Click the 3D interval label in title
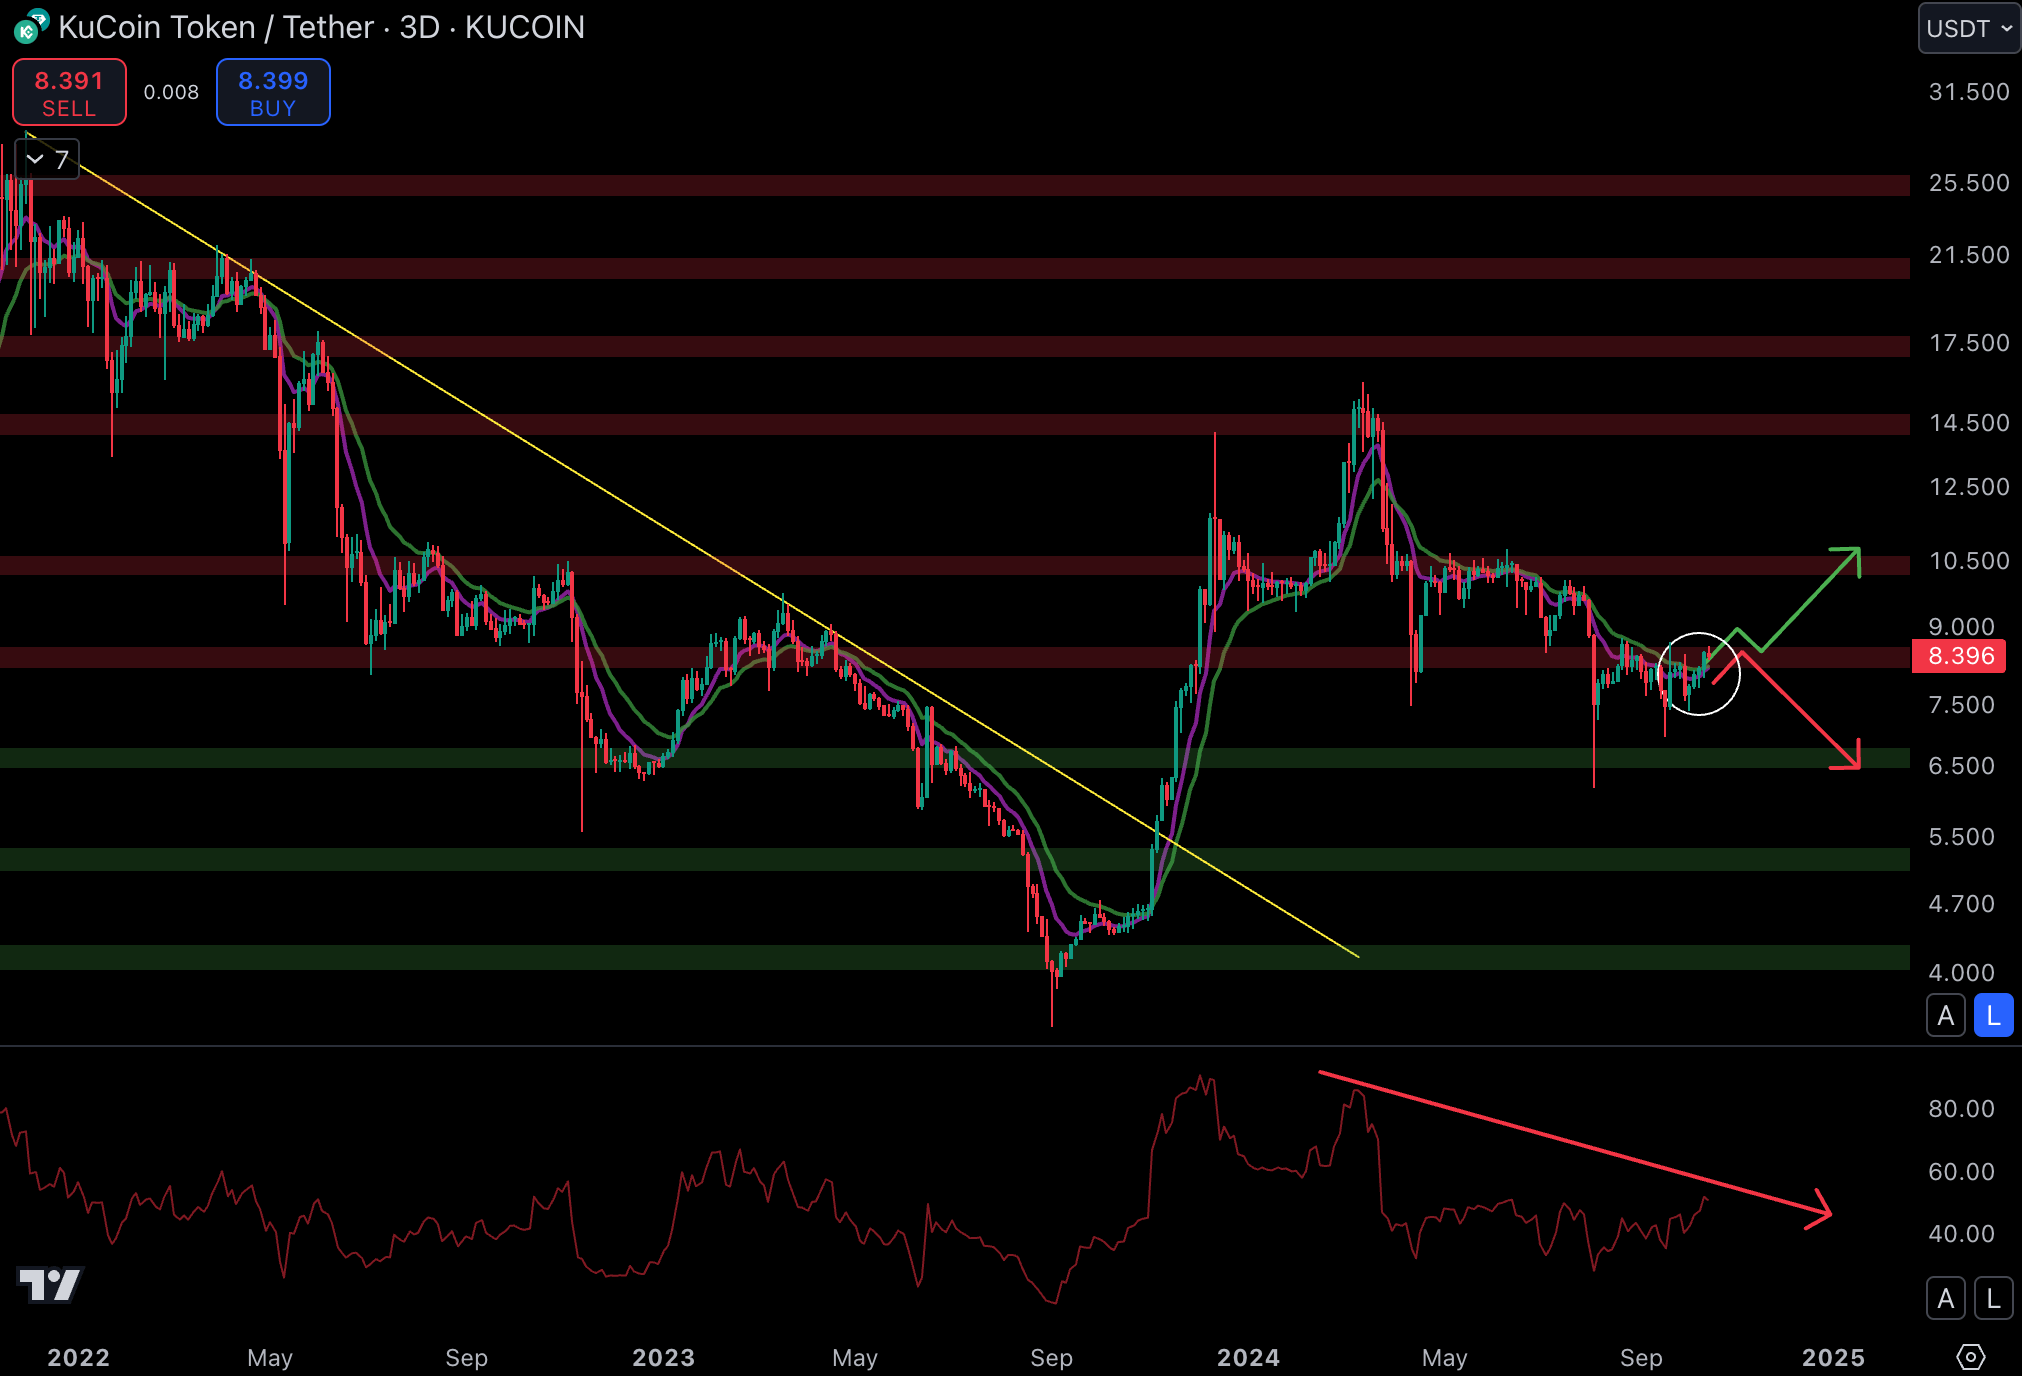 tap(419, 27)
